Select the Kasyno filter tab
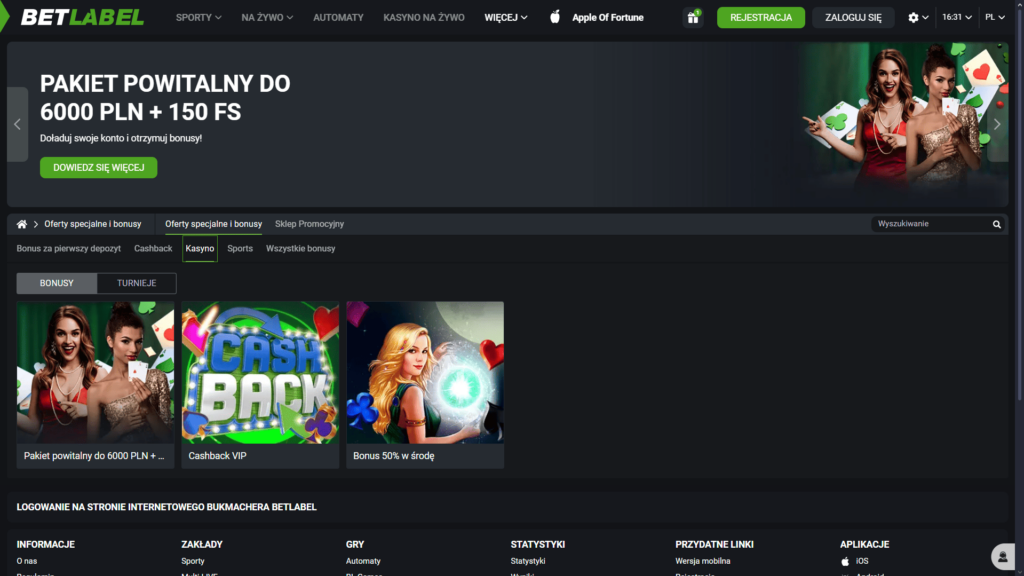The height and width of the screenshot is (576, 1024). click(199, 248)
